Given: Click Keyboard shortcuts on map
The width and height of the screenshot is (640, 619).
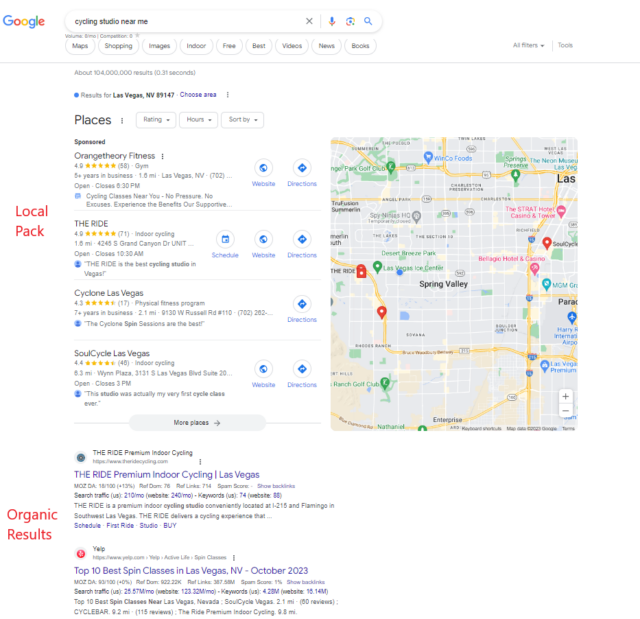Looking at the screenshot, I should 481,428.
